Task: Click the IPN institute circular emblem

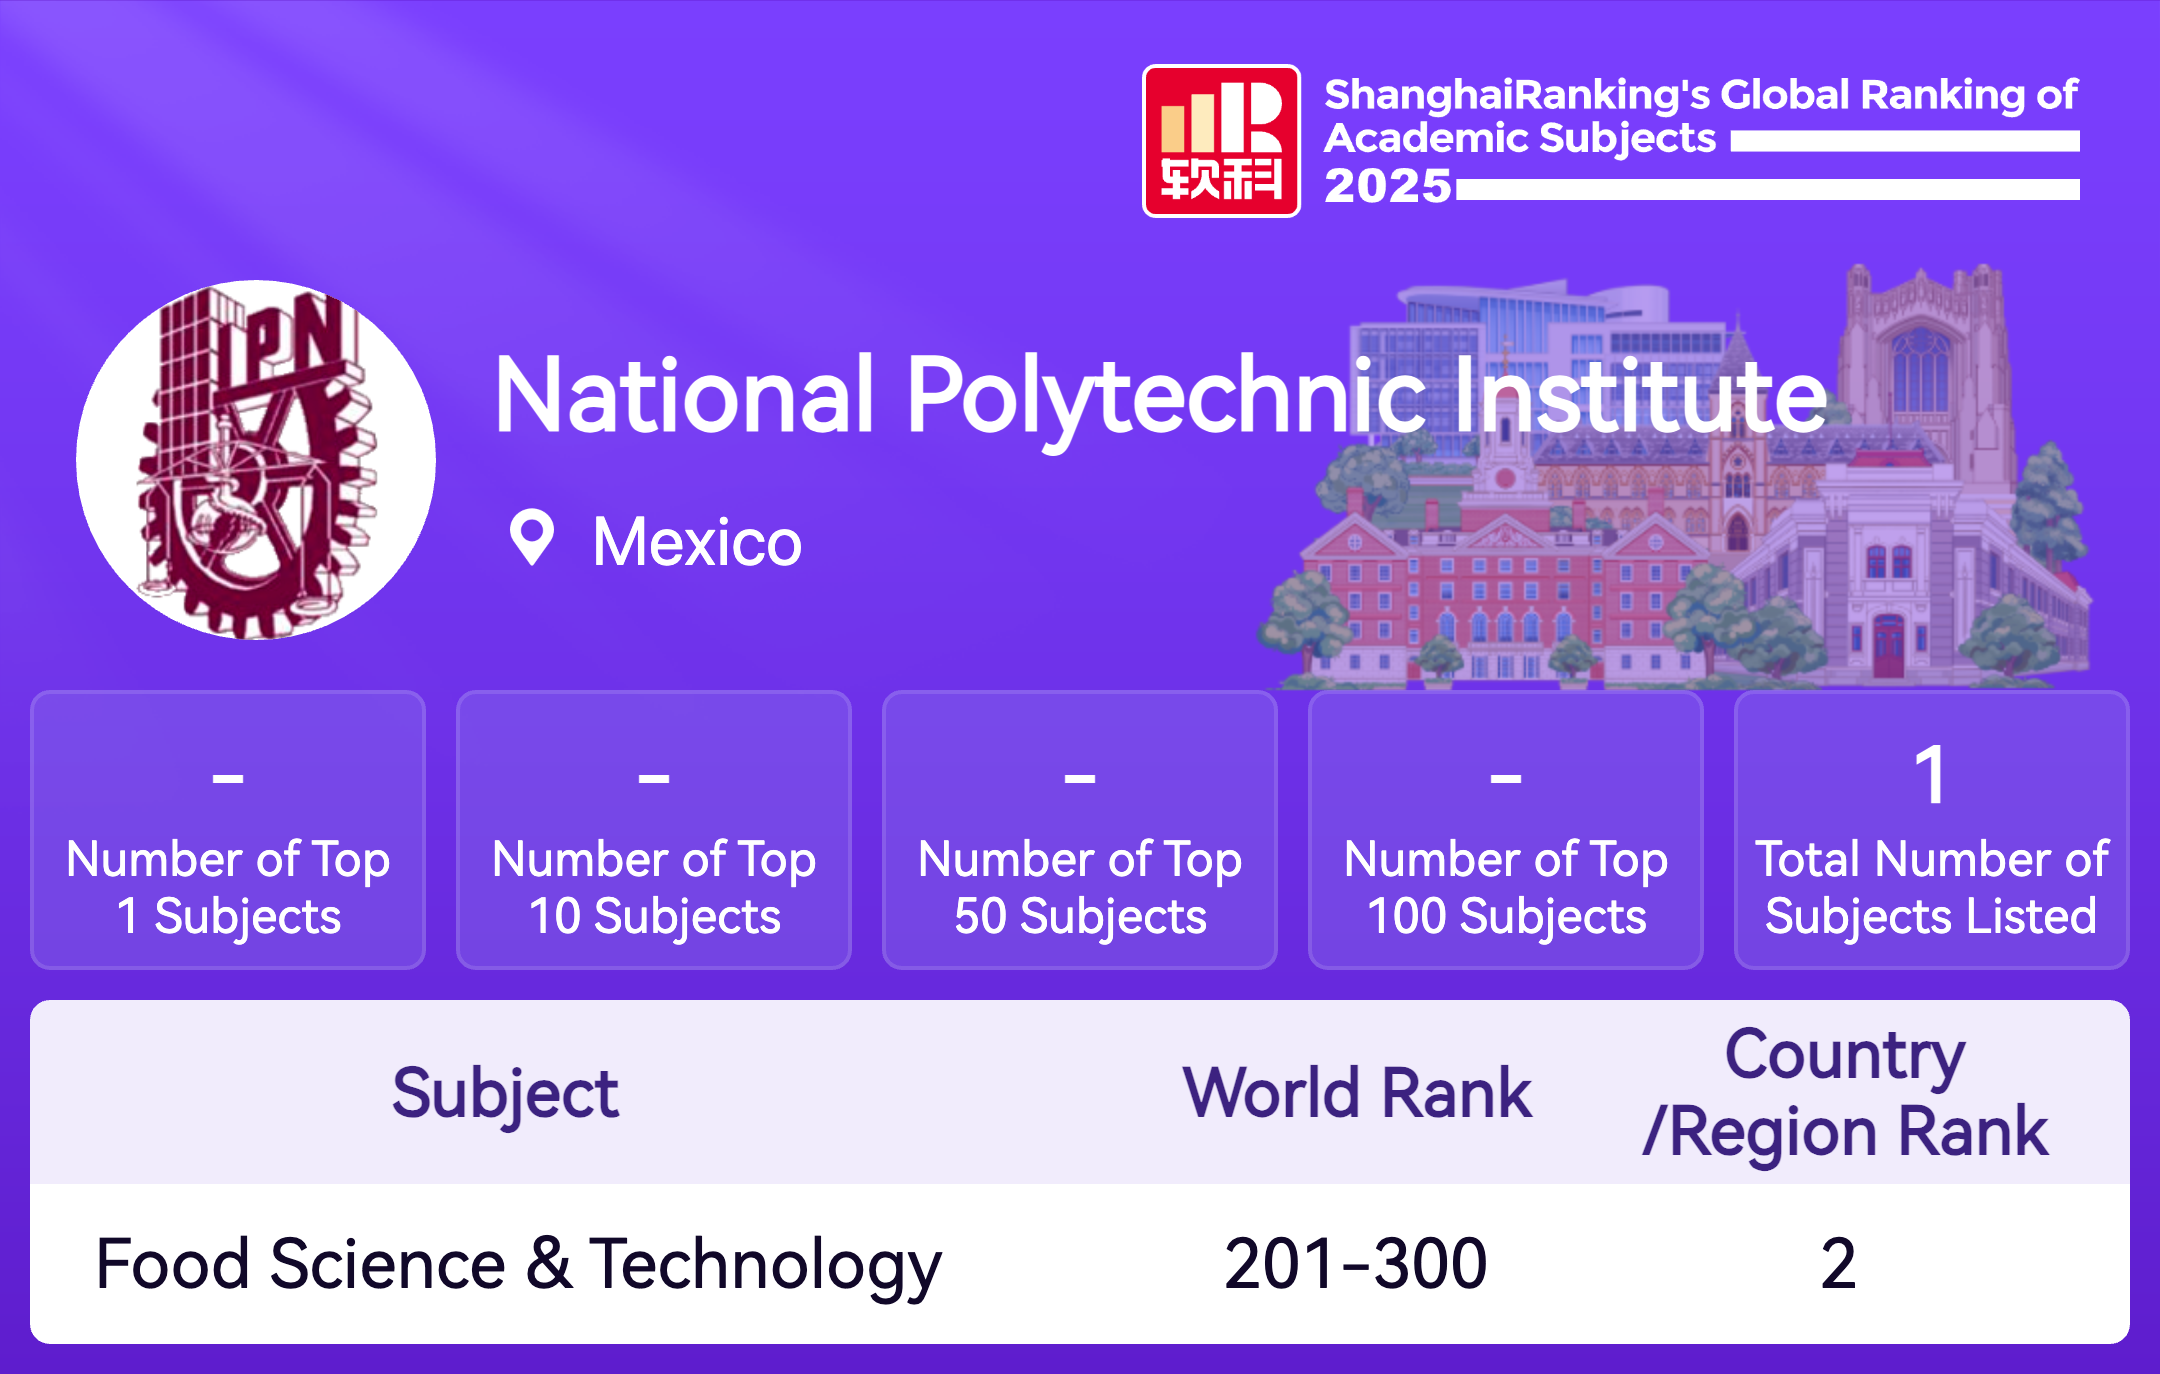Action: pos(256,460)
